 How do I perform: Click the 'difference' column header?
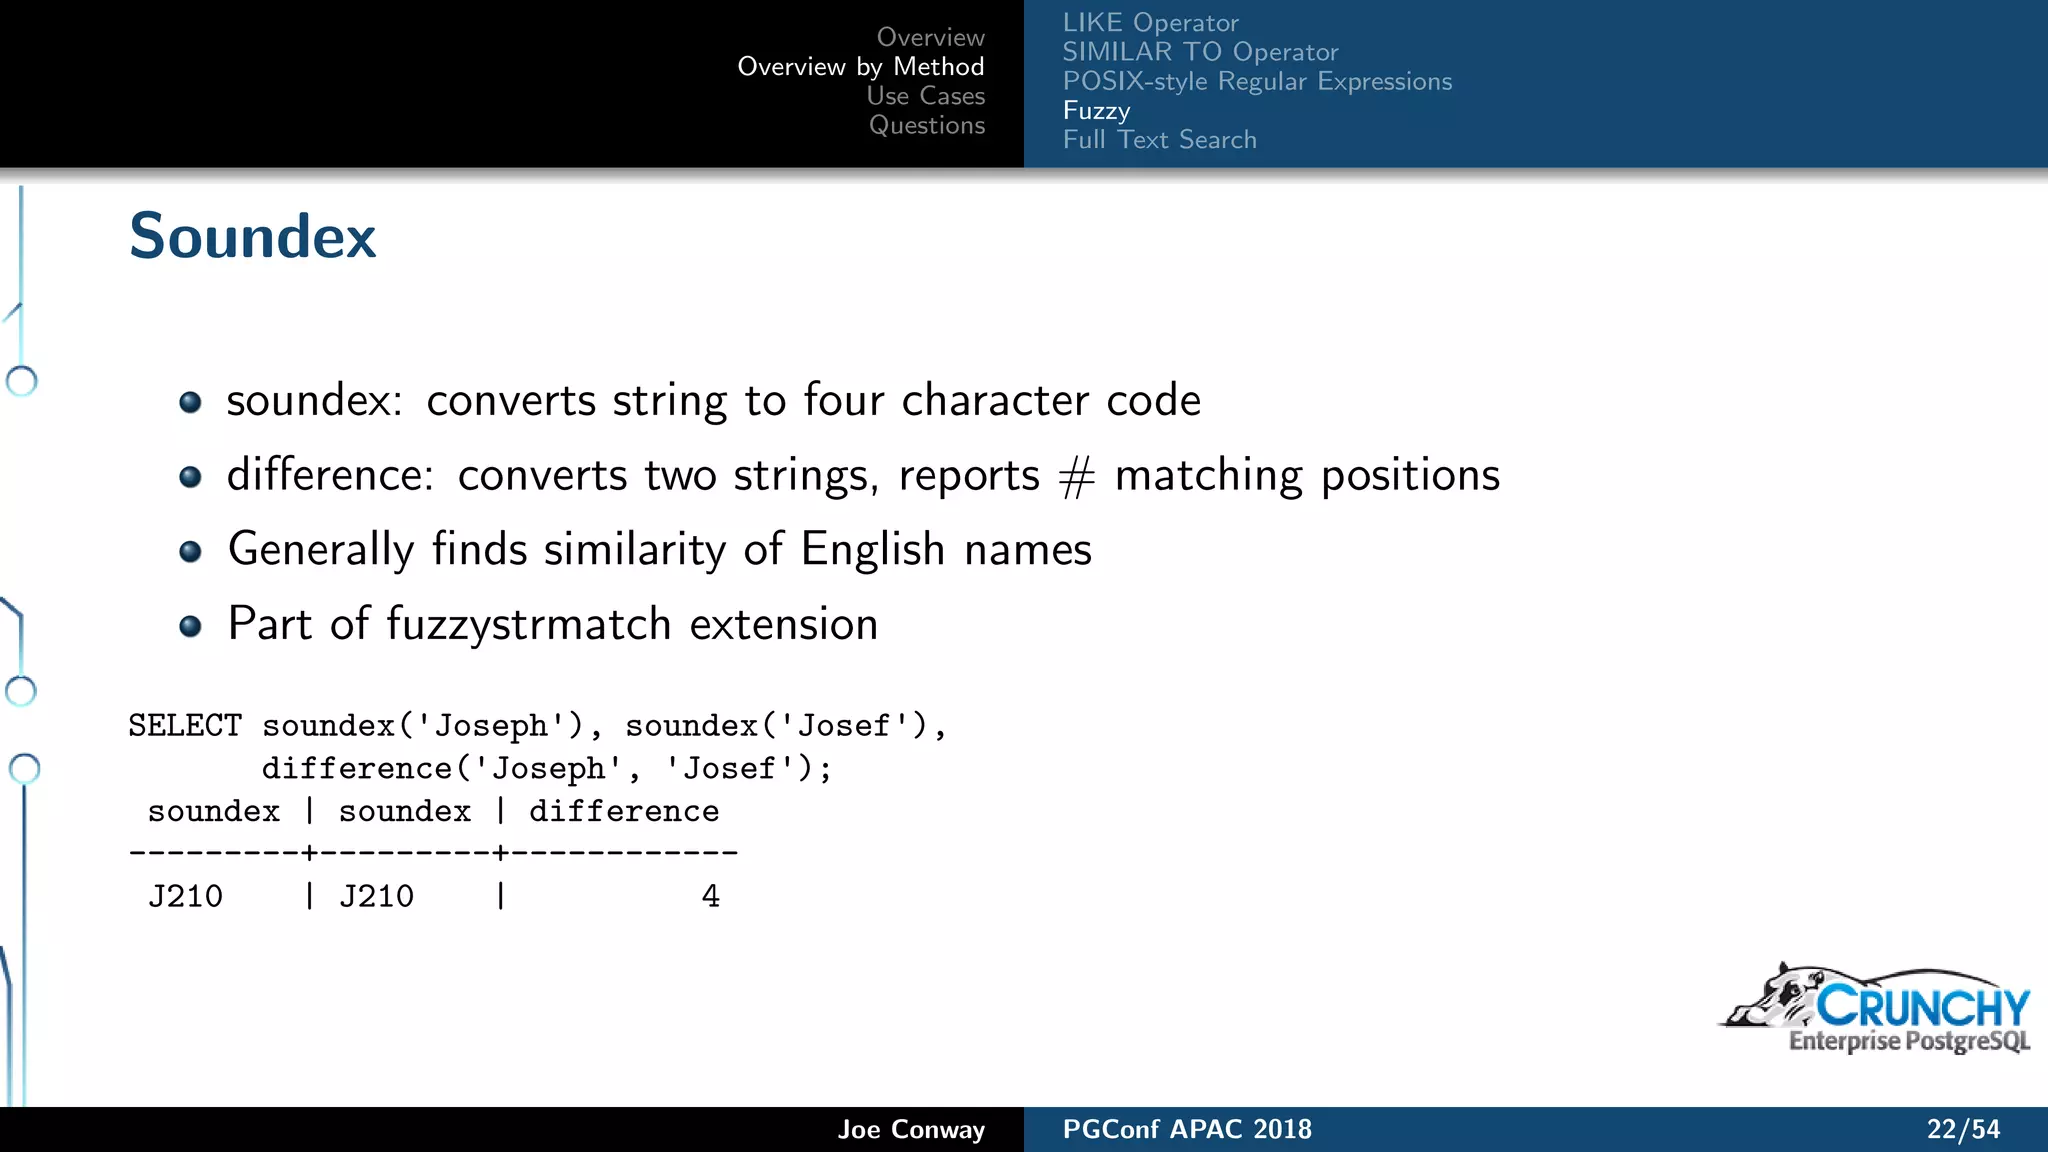coord(624,811)
